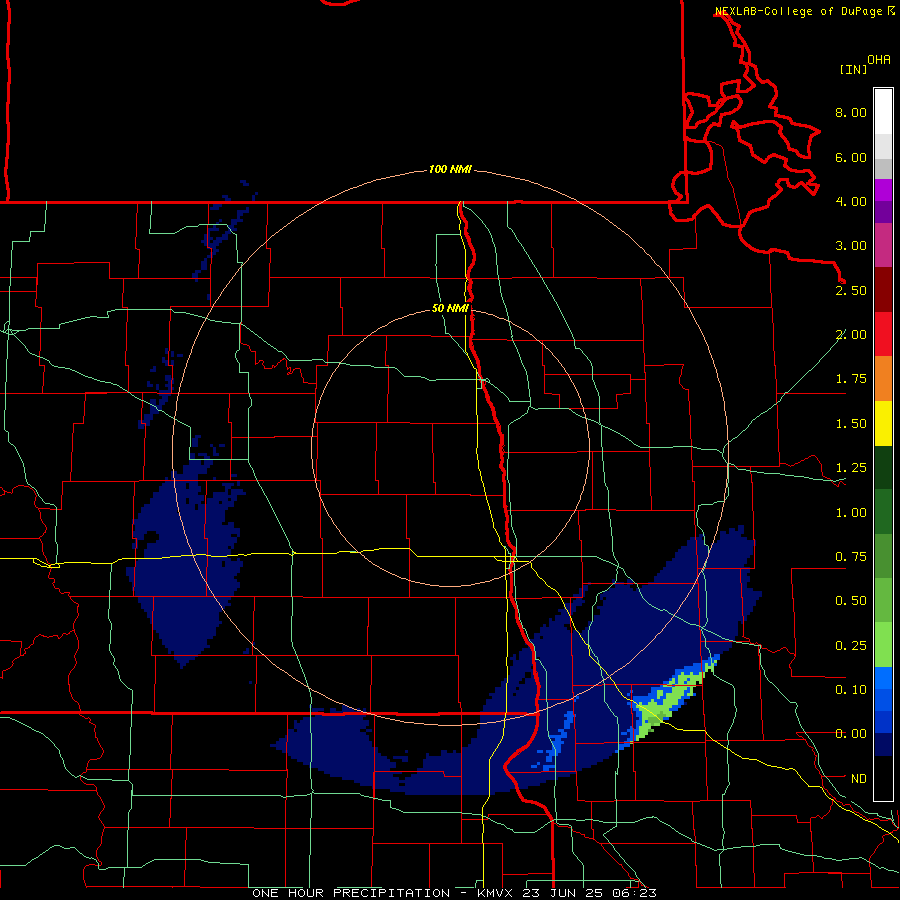This screenshot has width=900, height=900.
Task: Click the 100 NMI range ring label
Action: pyautogui.click(x=450, y=169)
